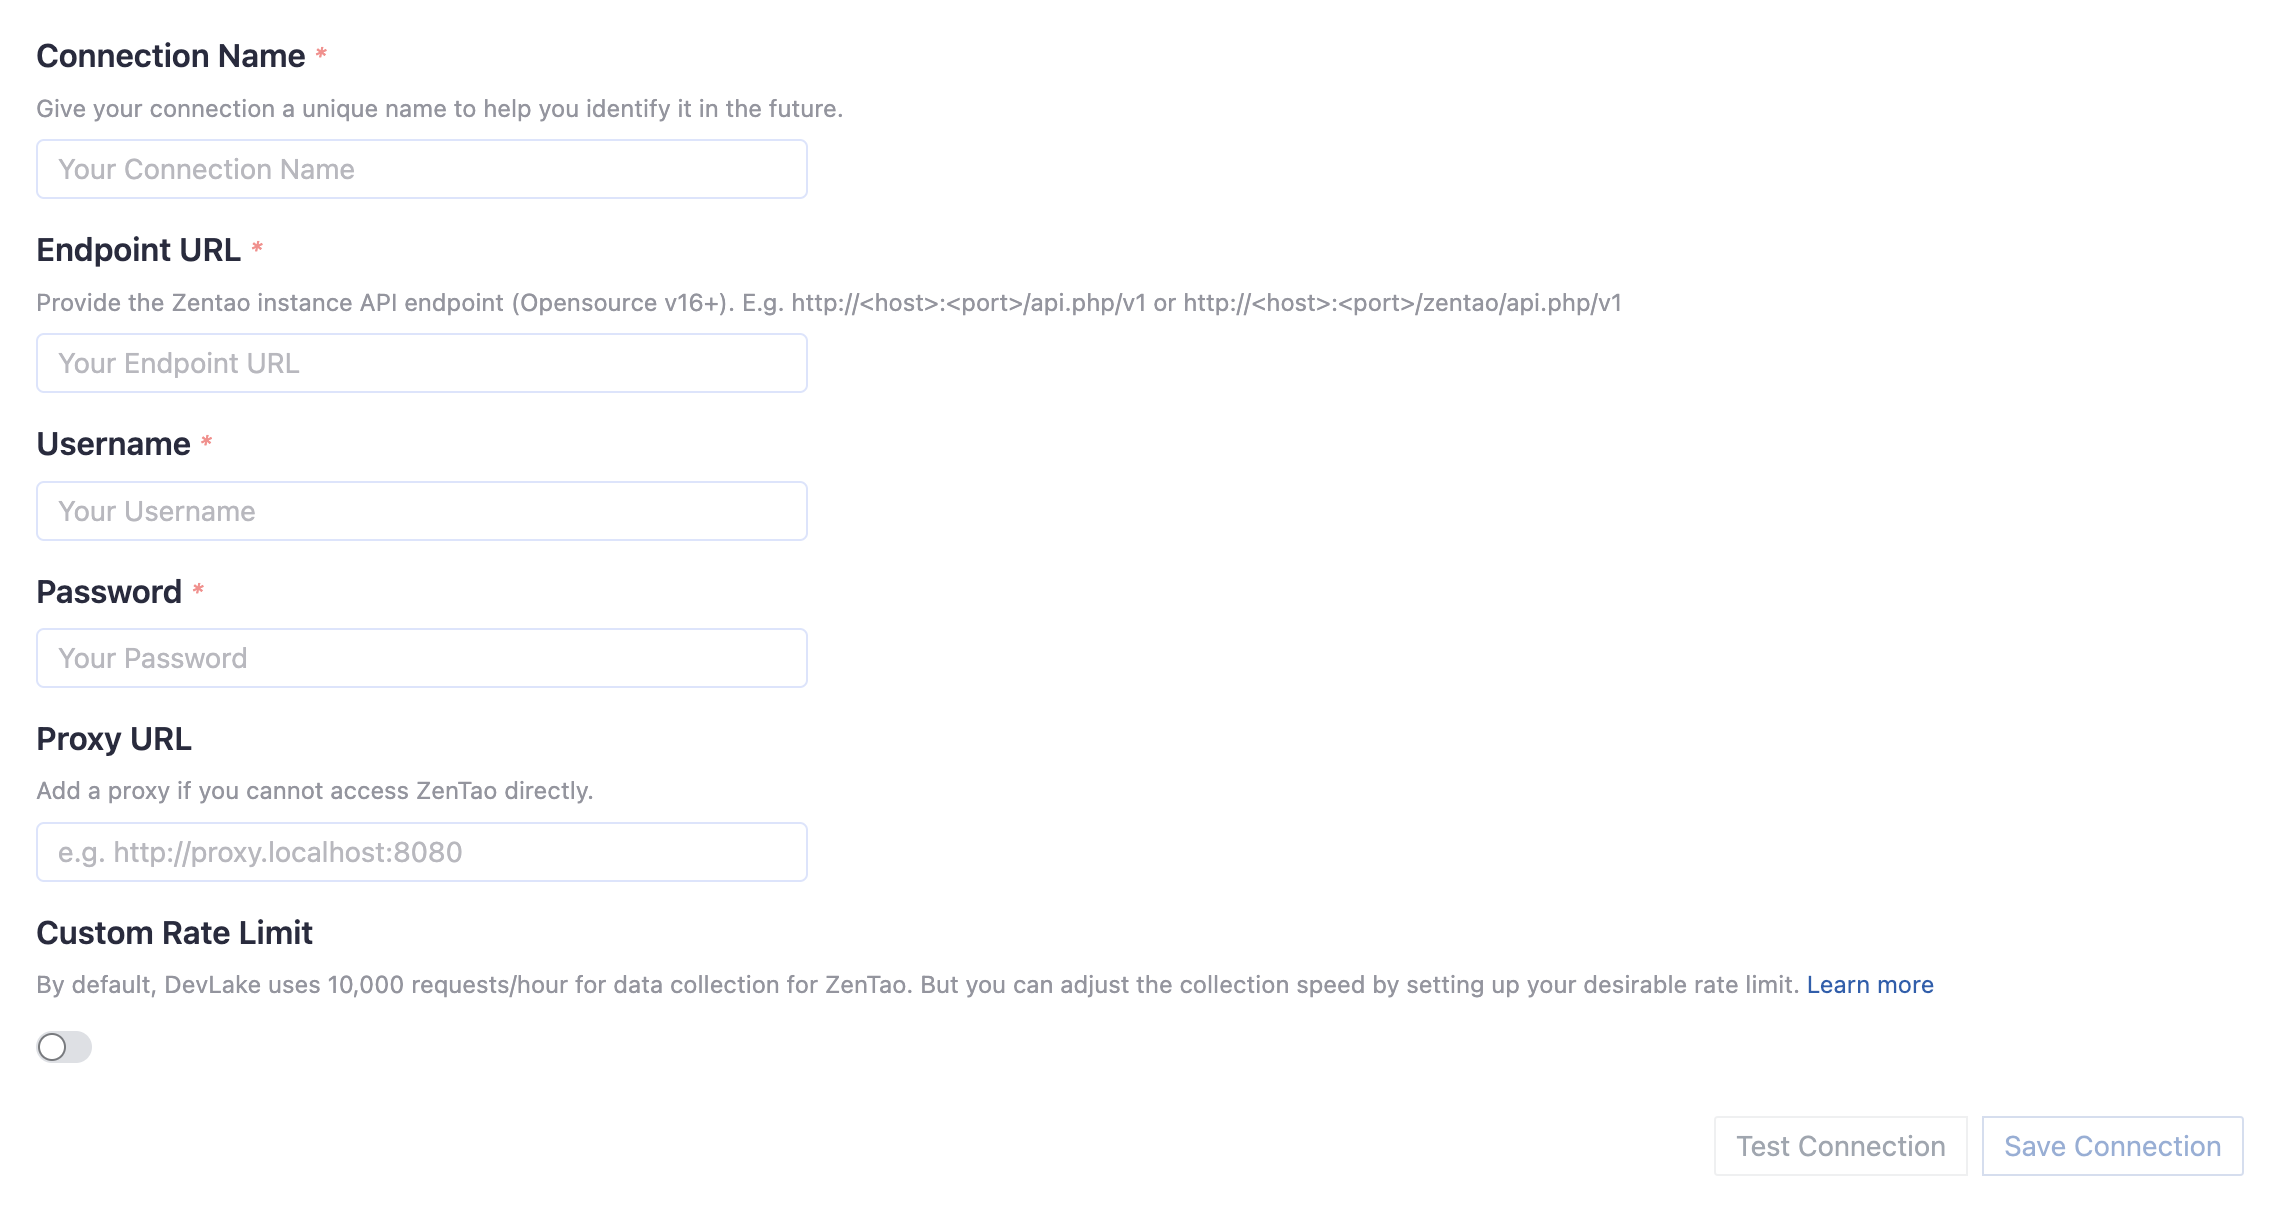Click the Connection Name heading label
The image size is (2276, 1216).
point(170,56)
